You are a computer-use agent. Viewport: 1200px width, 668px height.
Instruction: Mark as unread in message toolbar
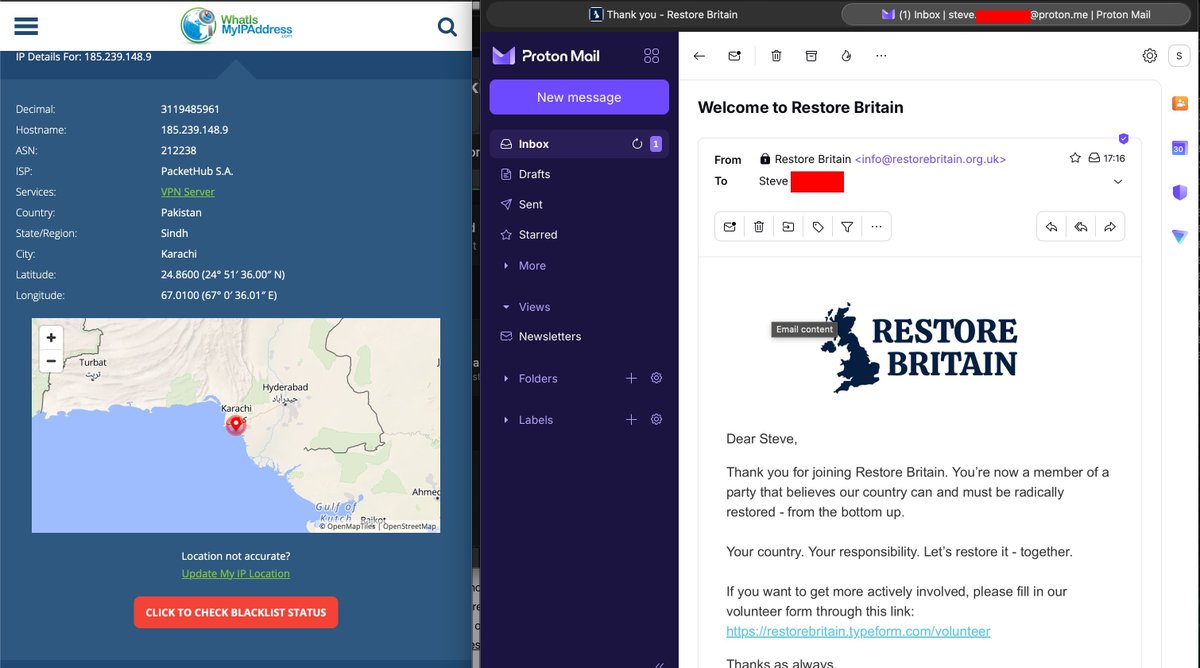[730, 227]
